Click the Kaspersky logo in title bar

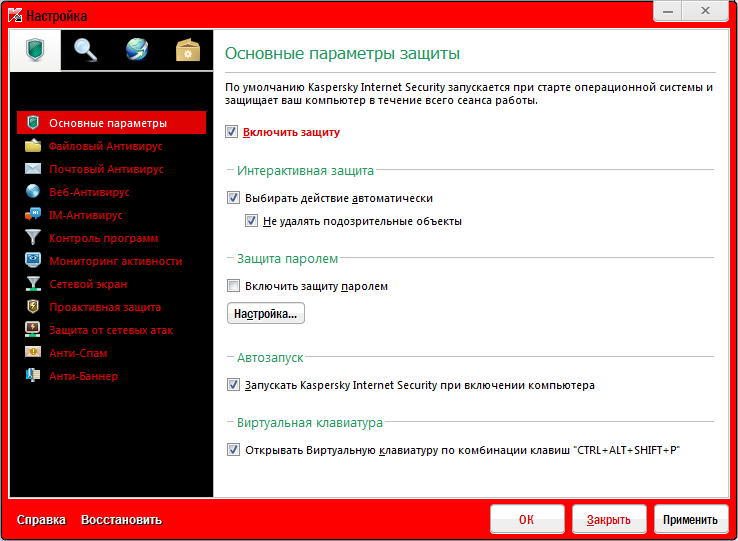tap(15, 16)
